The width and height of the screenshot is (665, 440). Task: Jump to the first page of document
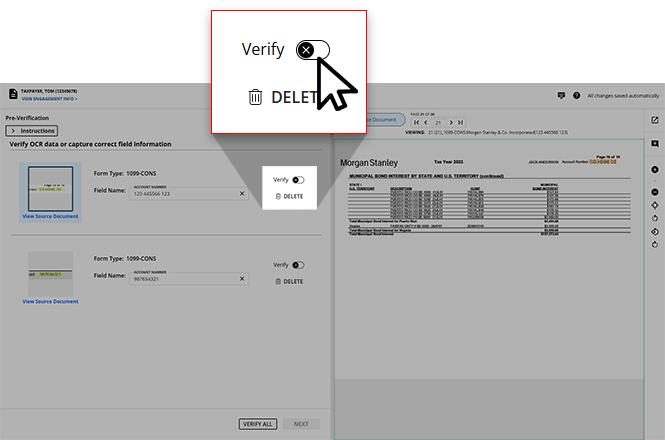[416, 123]
